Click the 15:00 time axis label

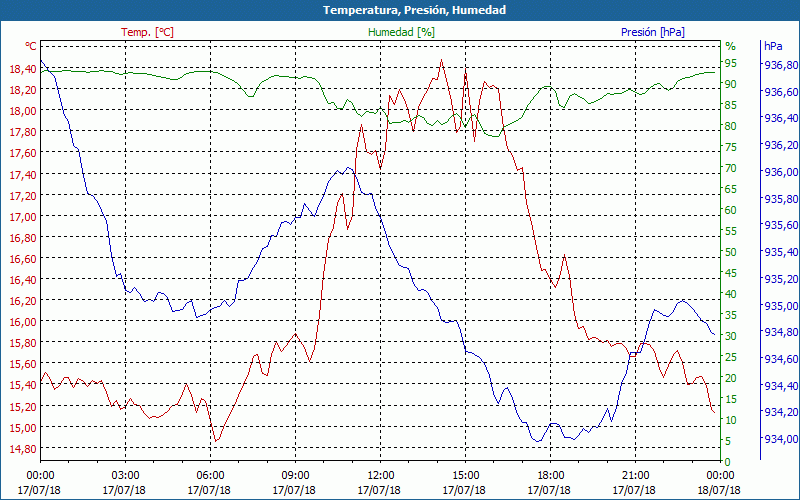465,476
